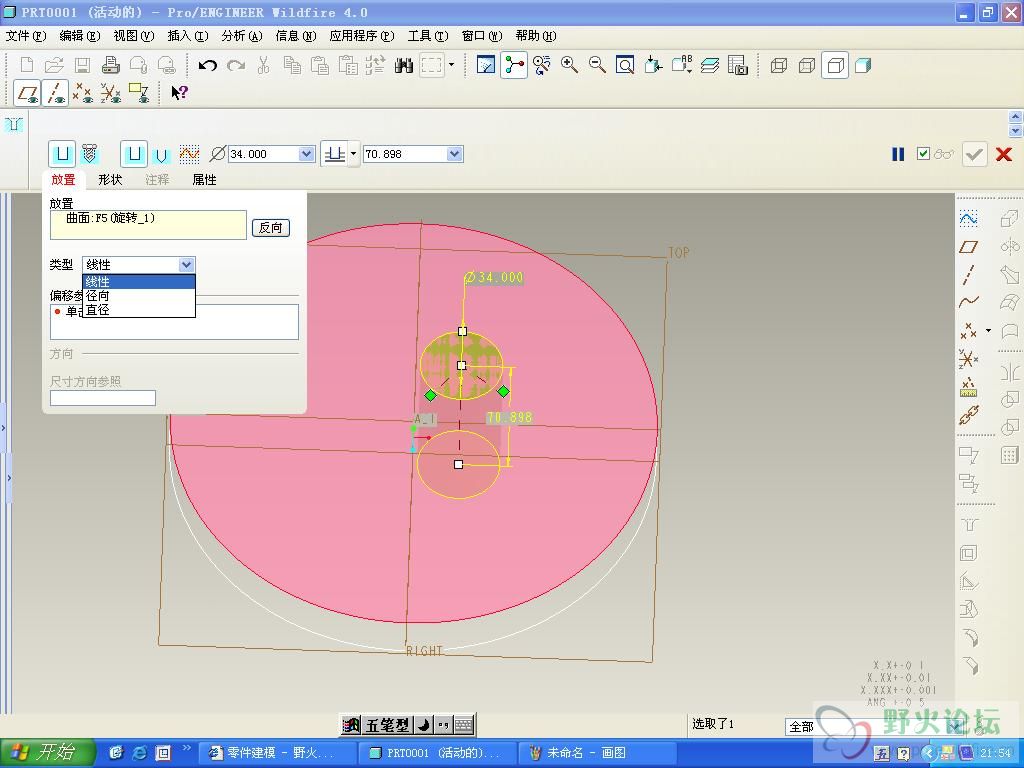Screen dimensions: 1024x768
Task: Open context-sensitive help arrow icon
Action: click(x=179, y=93)
